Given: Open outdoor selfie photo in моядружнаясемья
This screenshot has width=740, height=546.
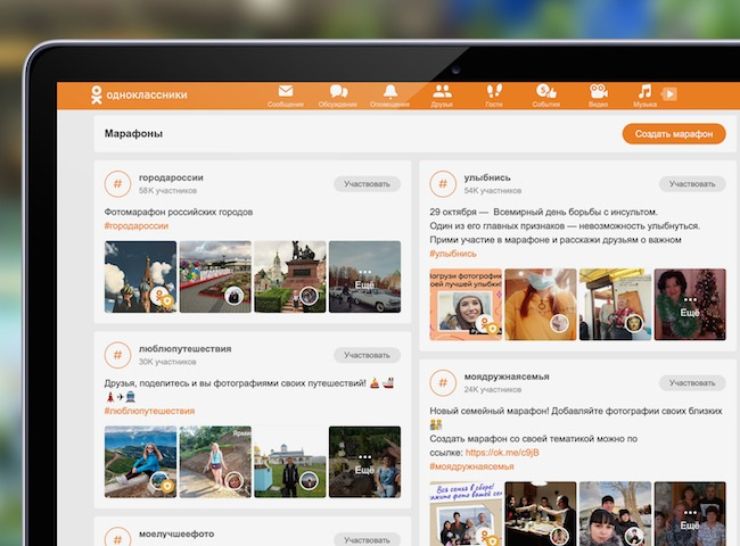Looking at the screenshot, I should click(x=615, y=513).
